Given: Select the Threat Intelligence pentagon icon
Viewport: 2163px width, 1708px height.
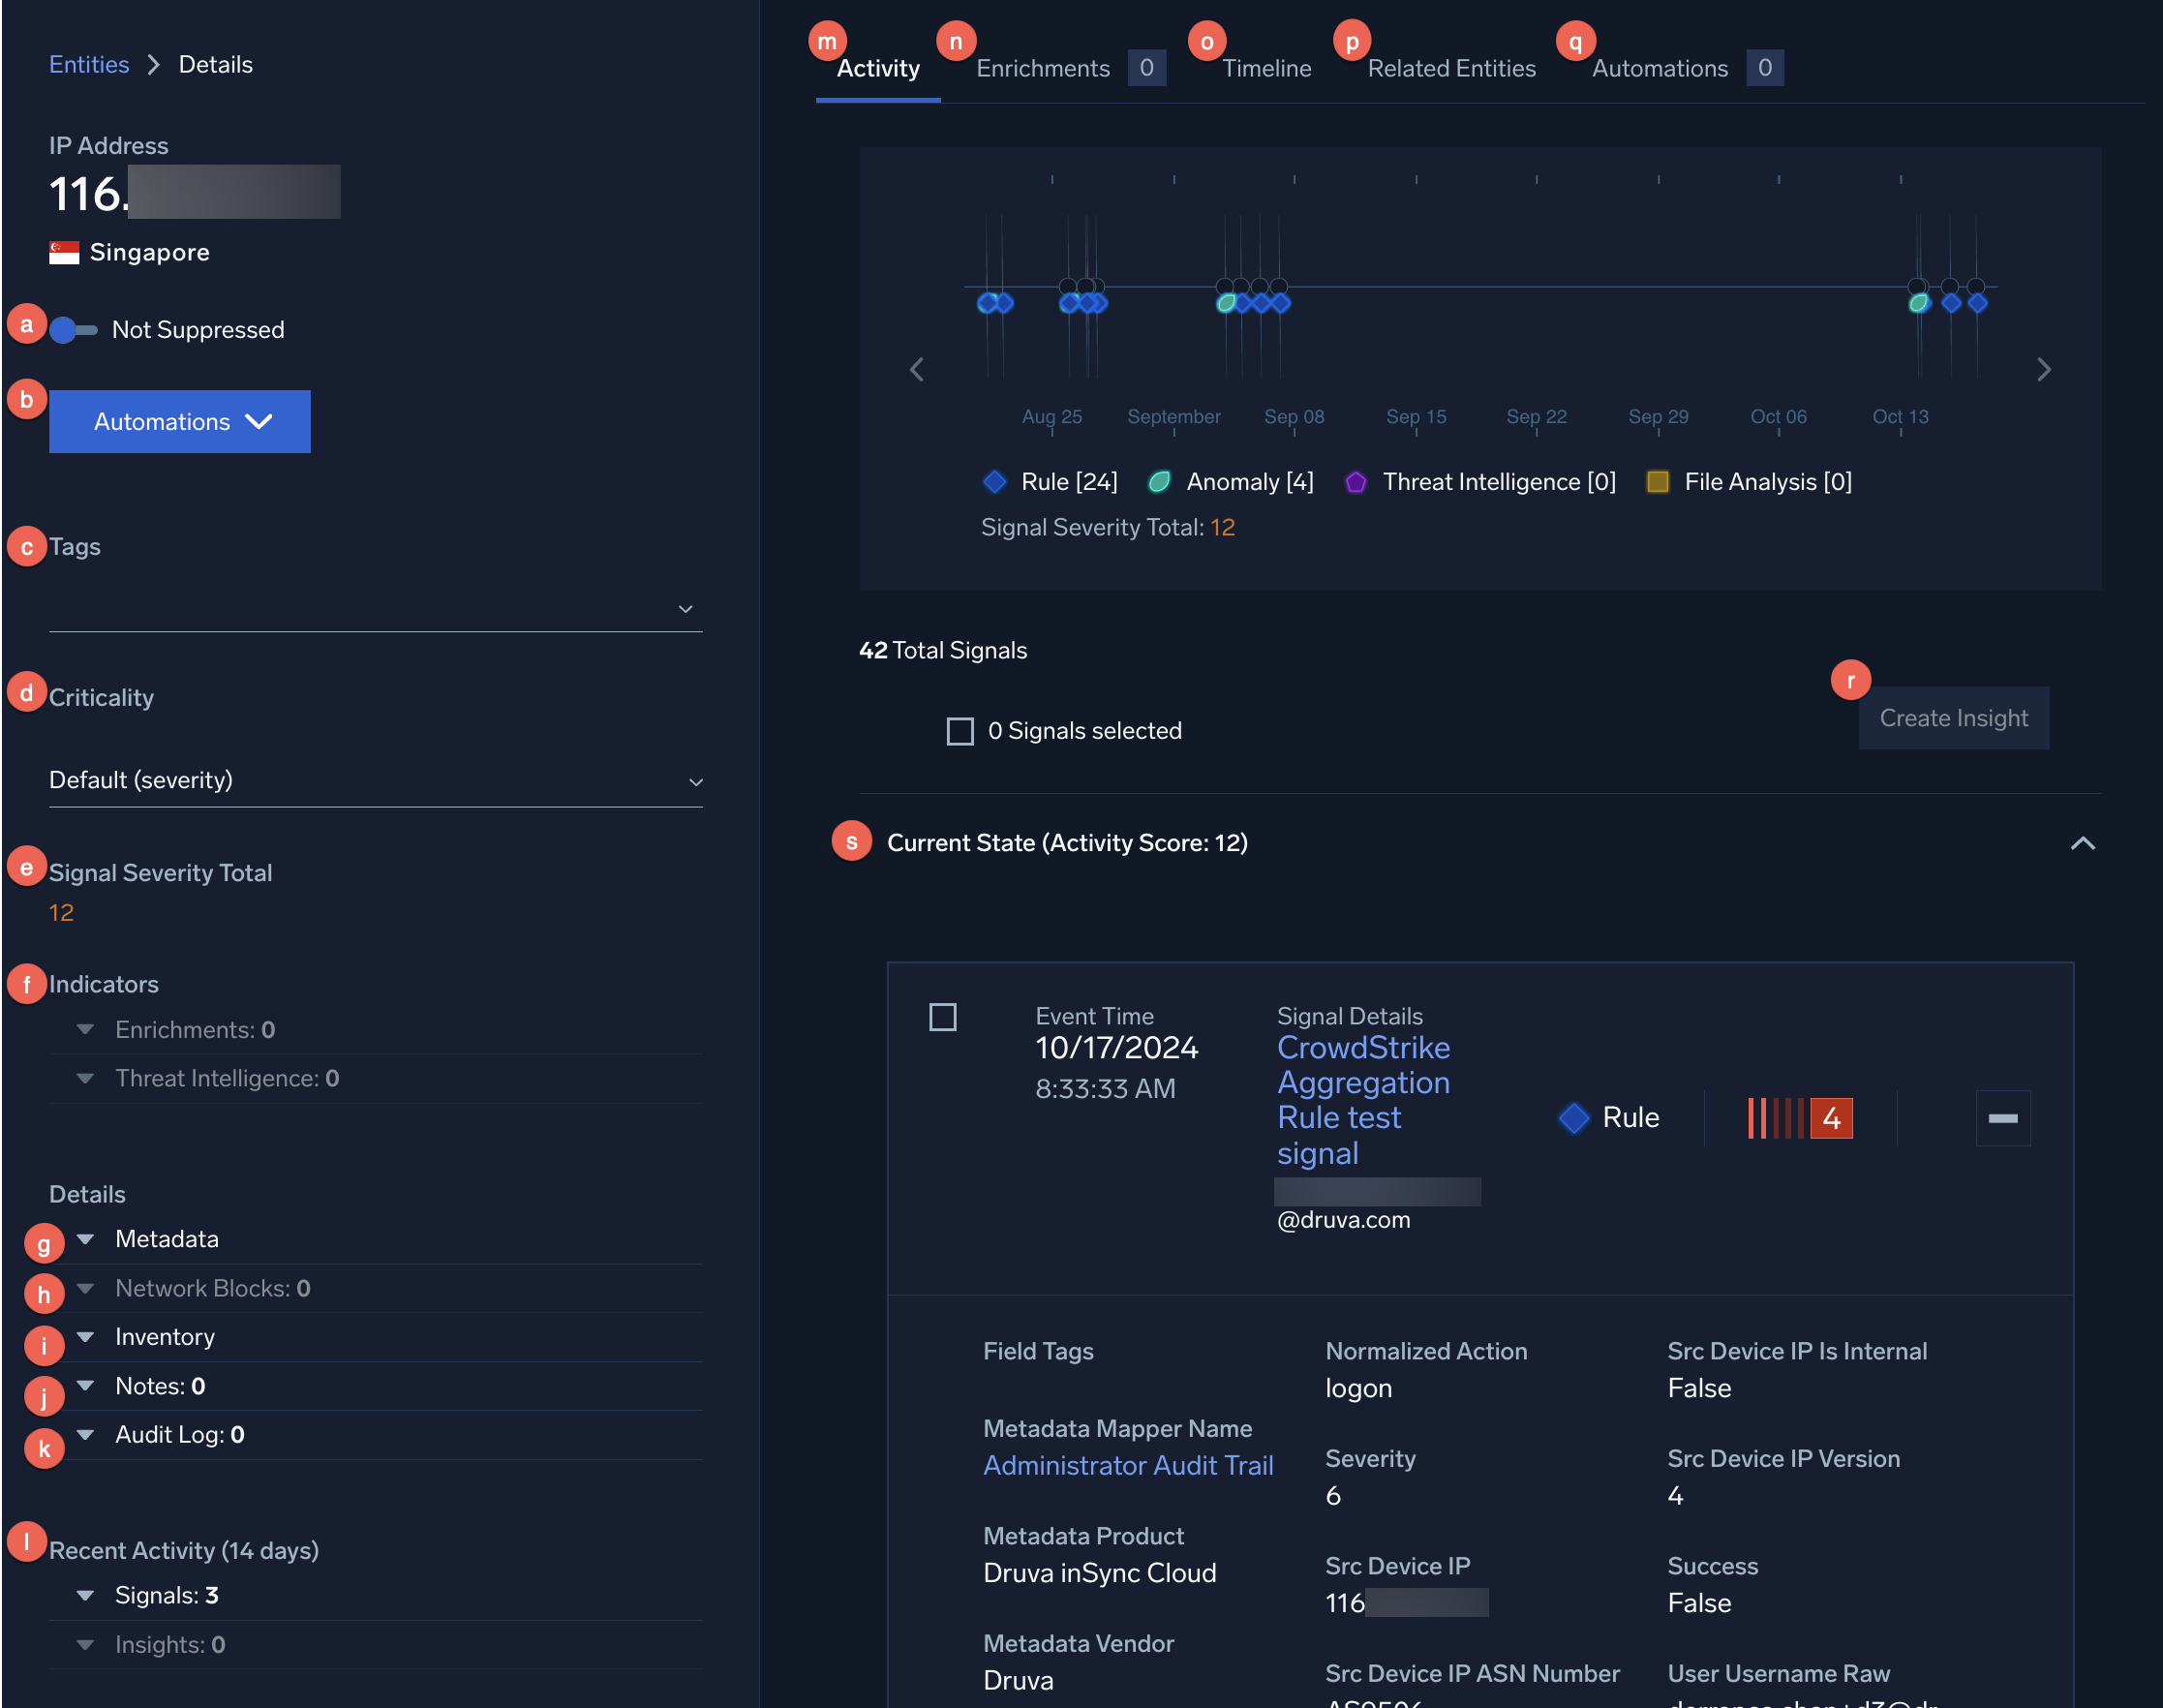Looking at the screenshot, I should coord(1355,481).
